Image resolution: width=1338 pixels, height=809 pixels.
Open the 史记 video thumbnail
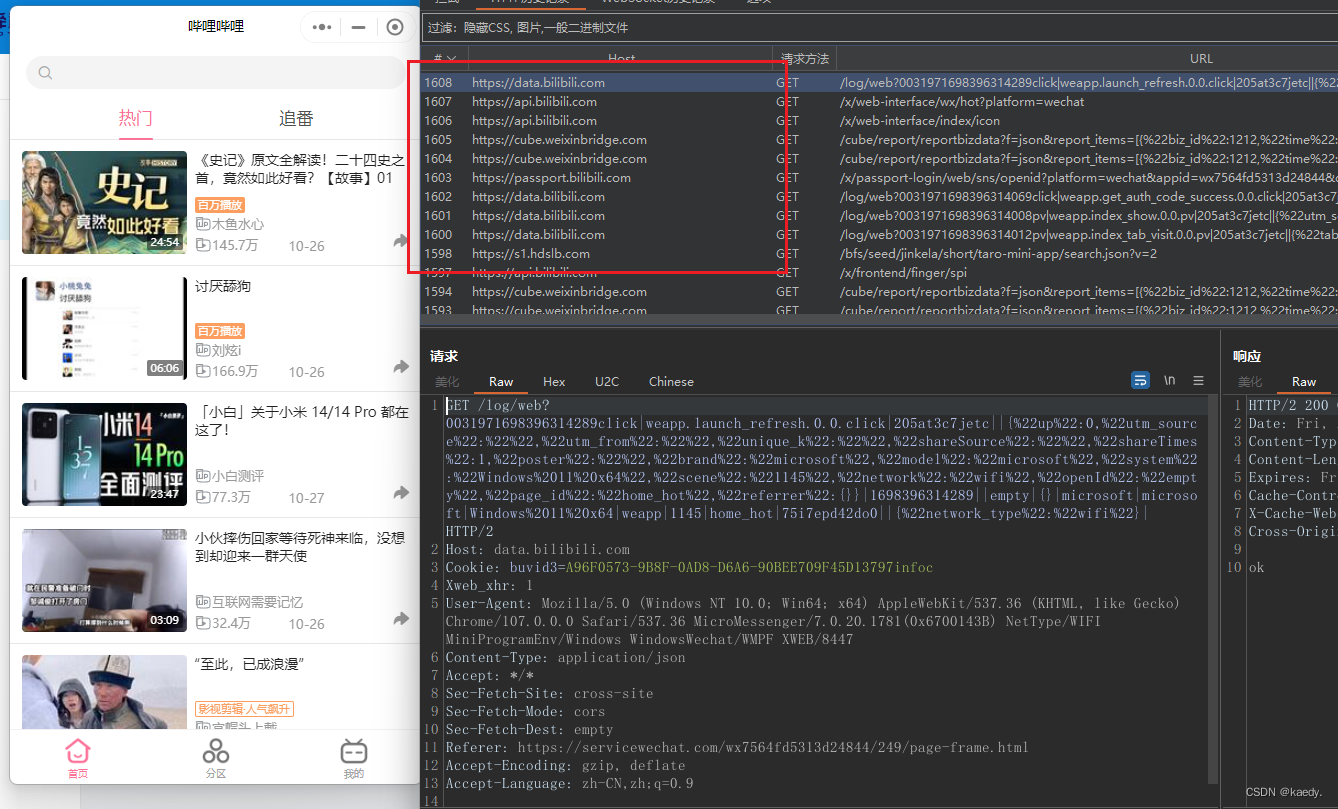[x=104, y=202]
